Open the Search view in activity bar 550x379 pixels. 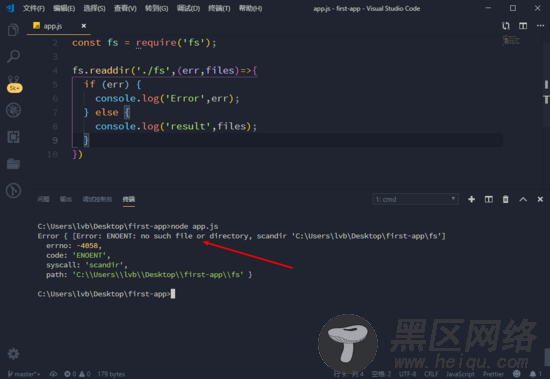click(13, 56)
